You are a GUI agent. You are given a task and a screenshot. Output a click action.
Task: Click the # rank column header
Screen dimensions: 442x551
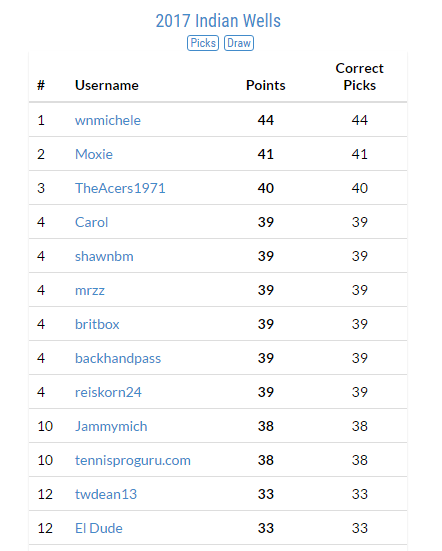pyautogui.click(x=41, y=85)
